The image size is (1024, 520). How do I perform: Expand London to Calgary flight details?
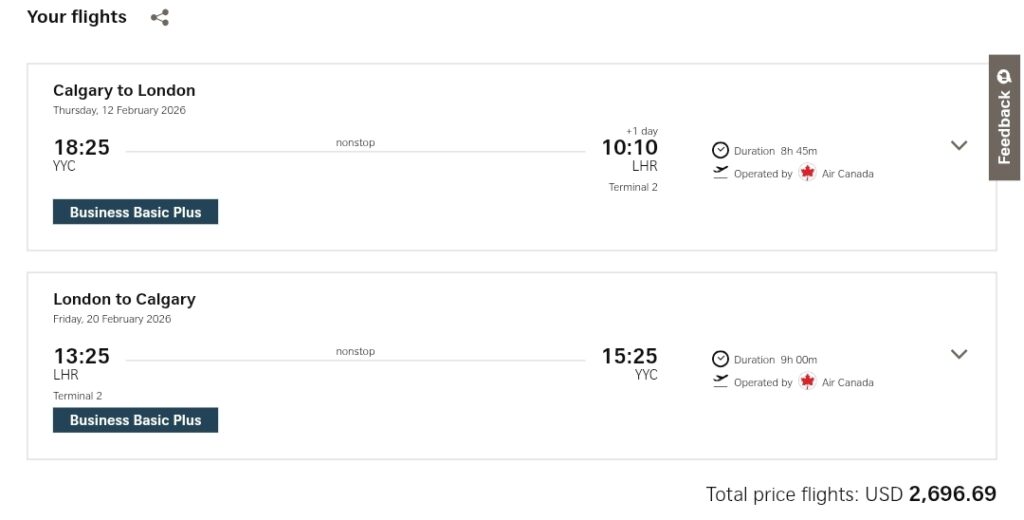tap(959, 354)
